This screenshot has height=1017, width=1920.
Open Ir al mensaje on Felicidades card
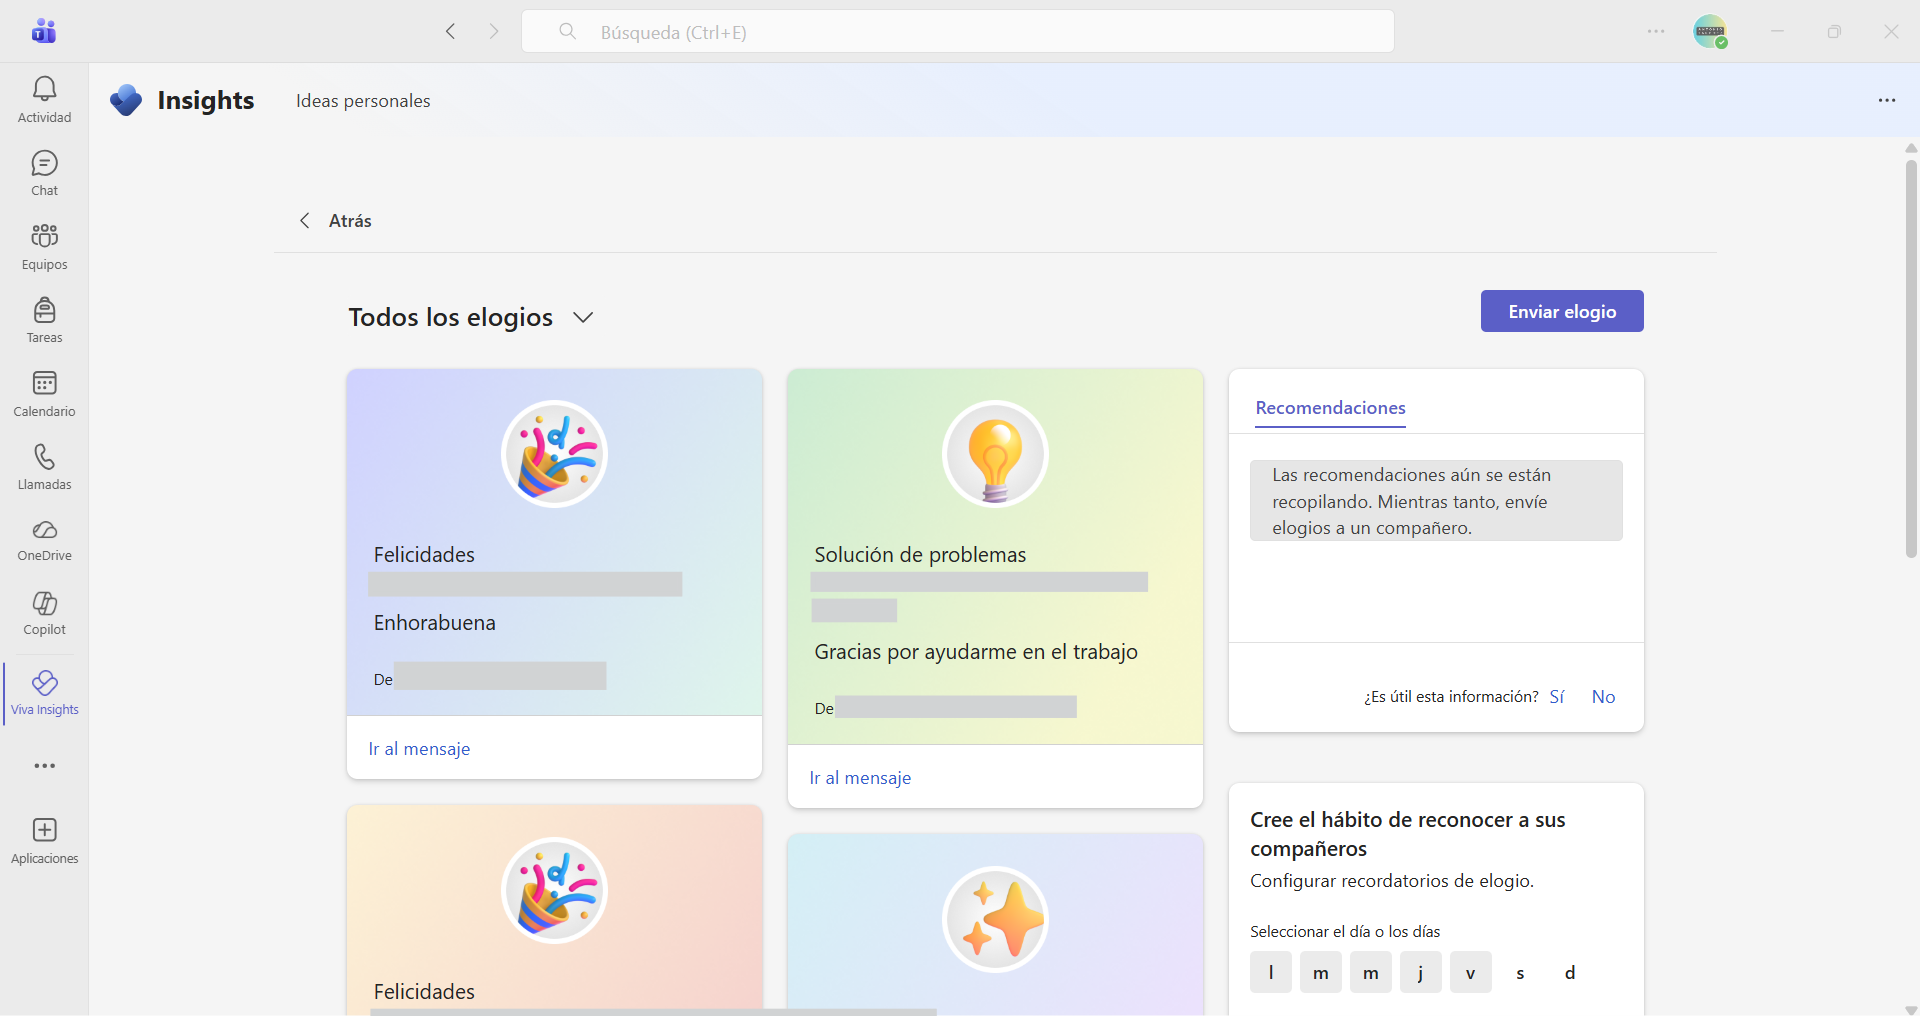419,749
